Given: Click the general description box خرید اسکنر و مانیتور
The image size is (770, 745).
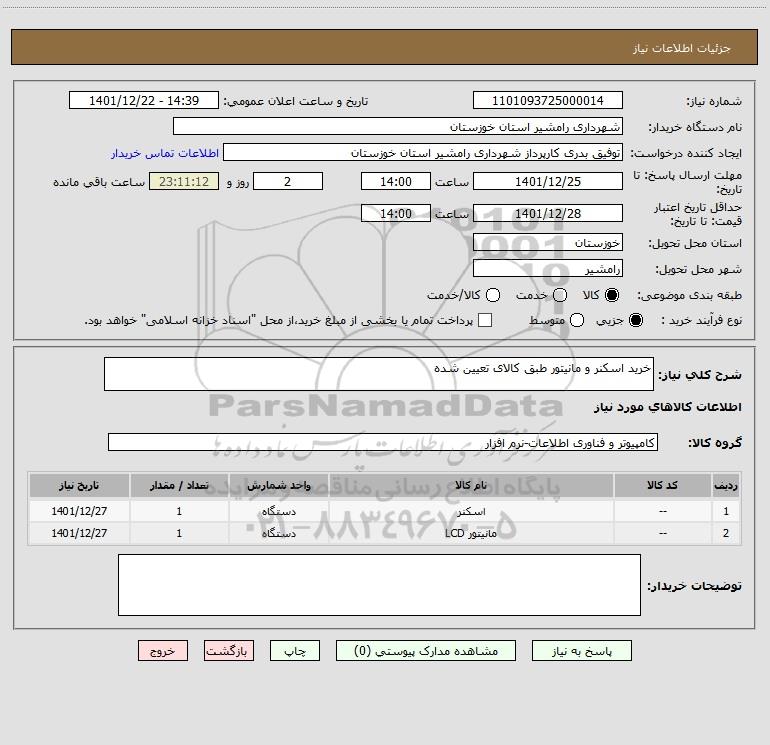Looking at the screenshot, I should [379, 374].
